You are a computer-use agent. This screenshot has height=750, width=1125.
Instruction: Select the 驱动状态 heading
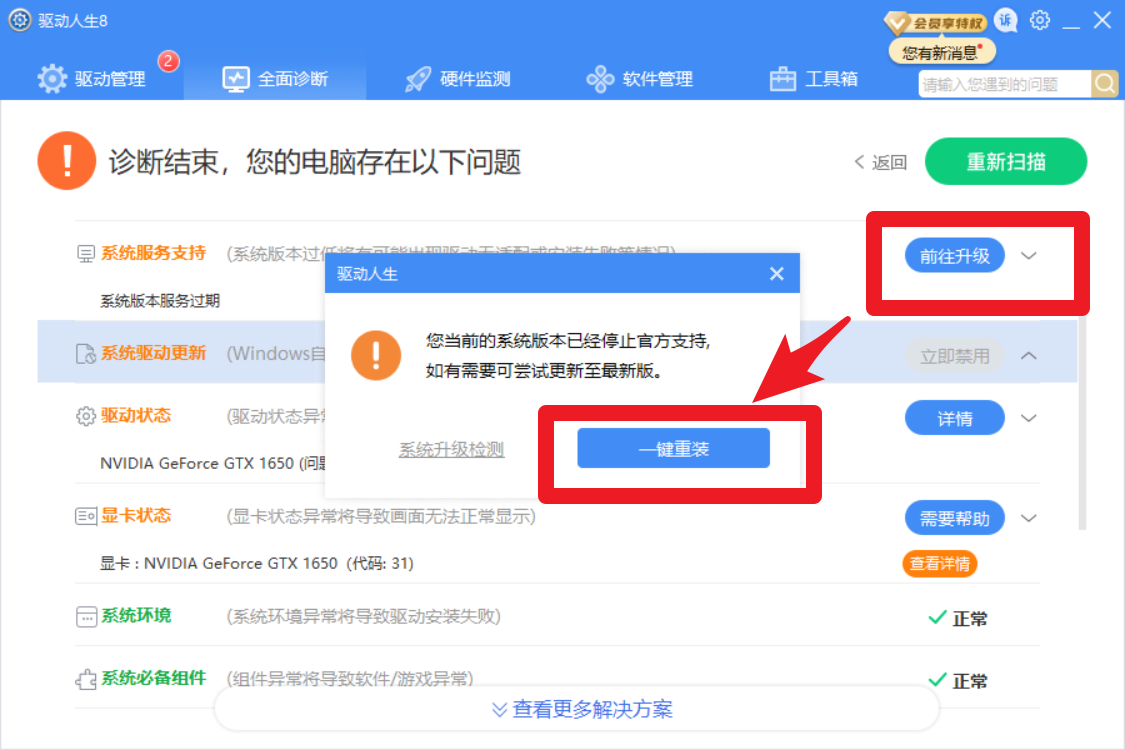pyautogui.click(x=136, y=416)
